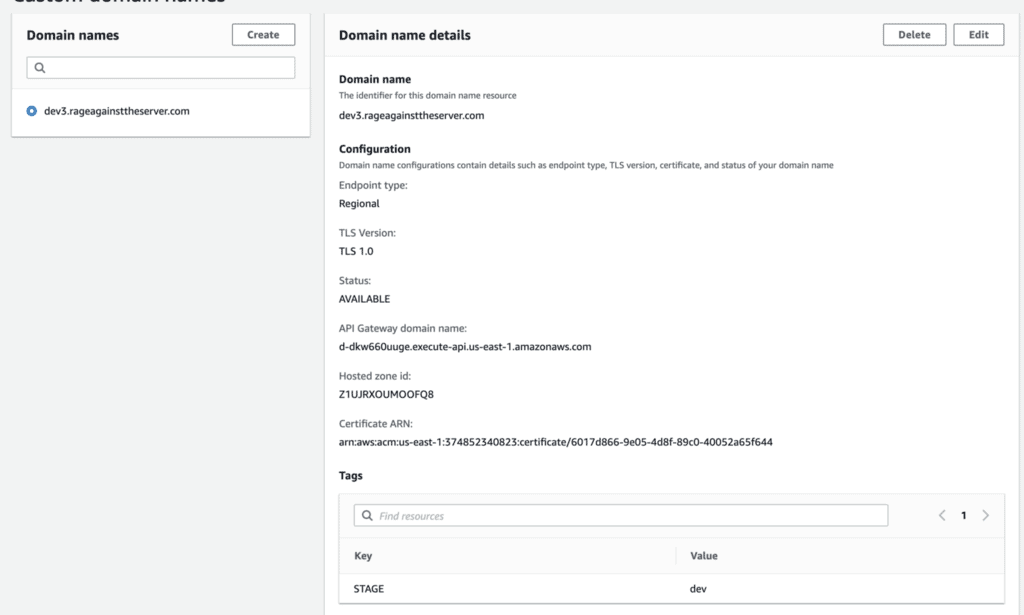This screenshot has height=615, width=1024.
Task: Click the dev tag value cell
Action: pos(699,589)
